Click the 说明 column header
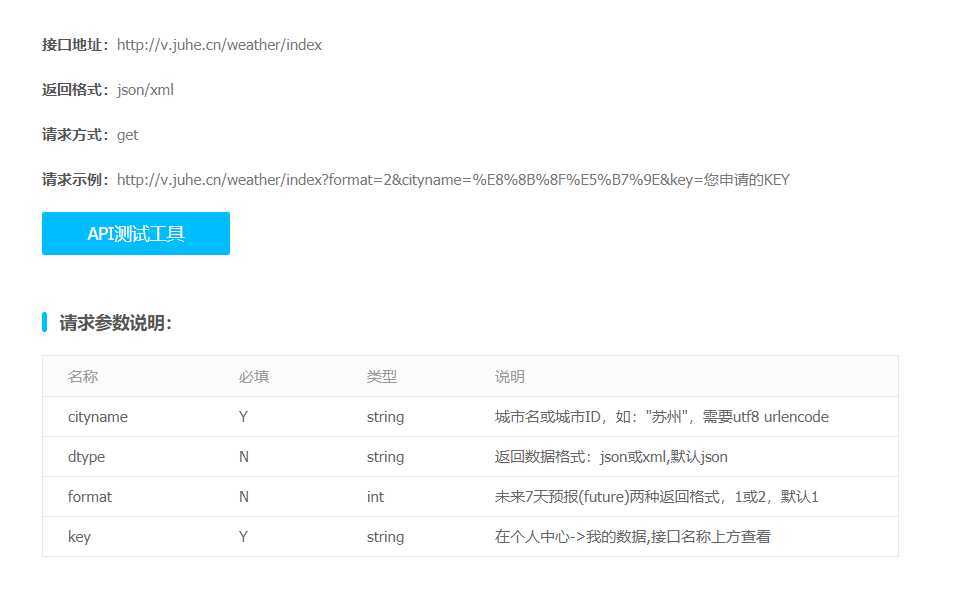 pyautogui.click(x=509, y=377)
